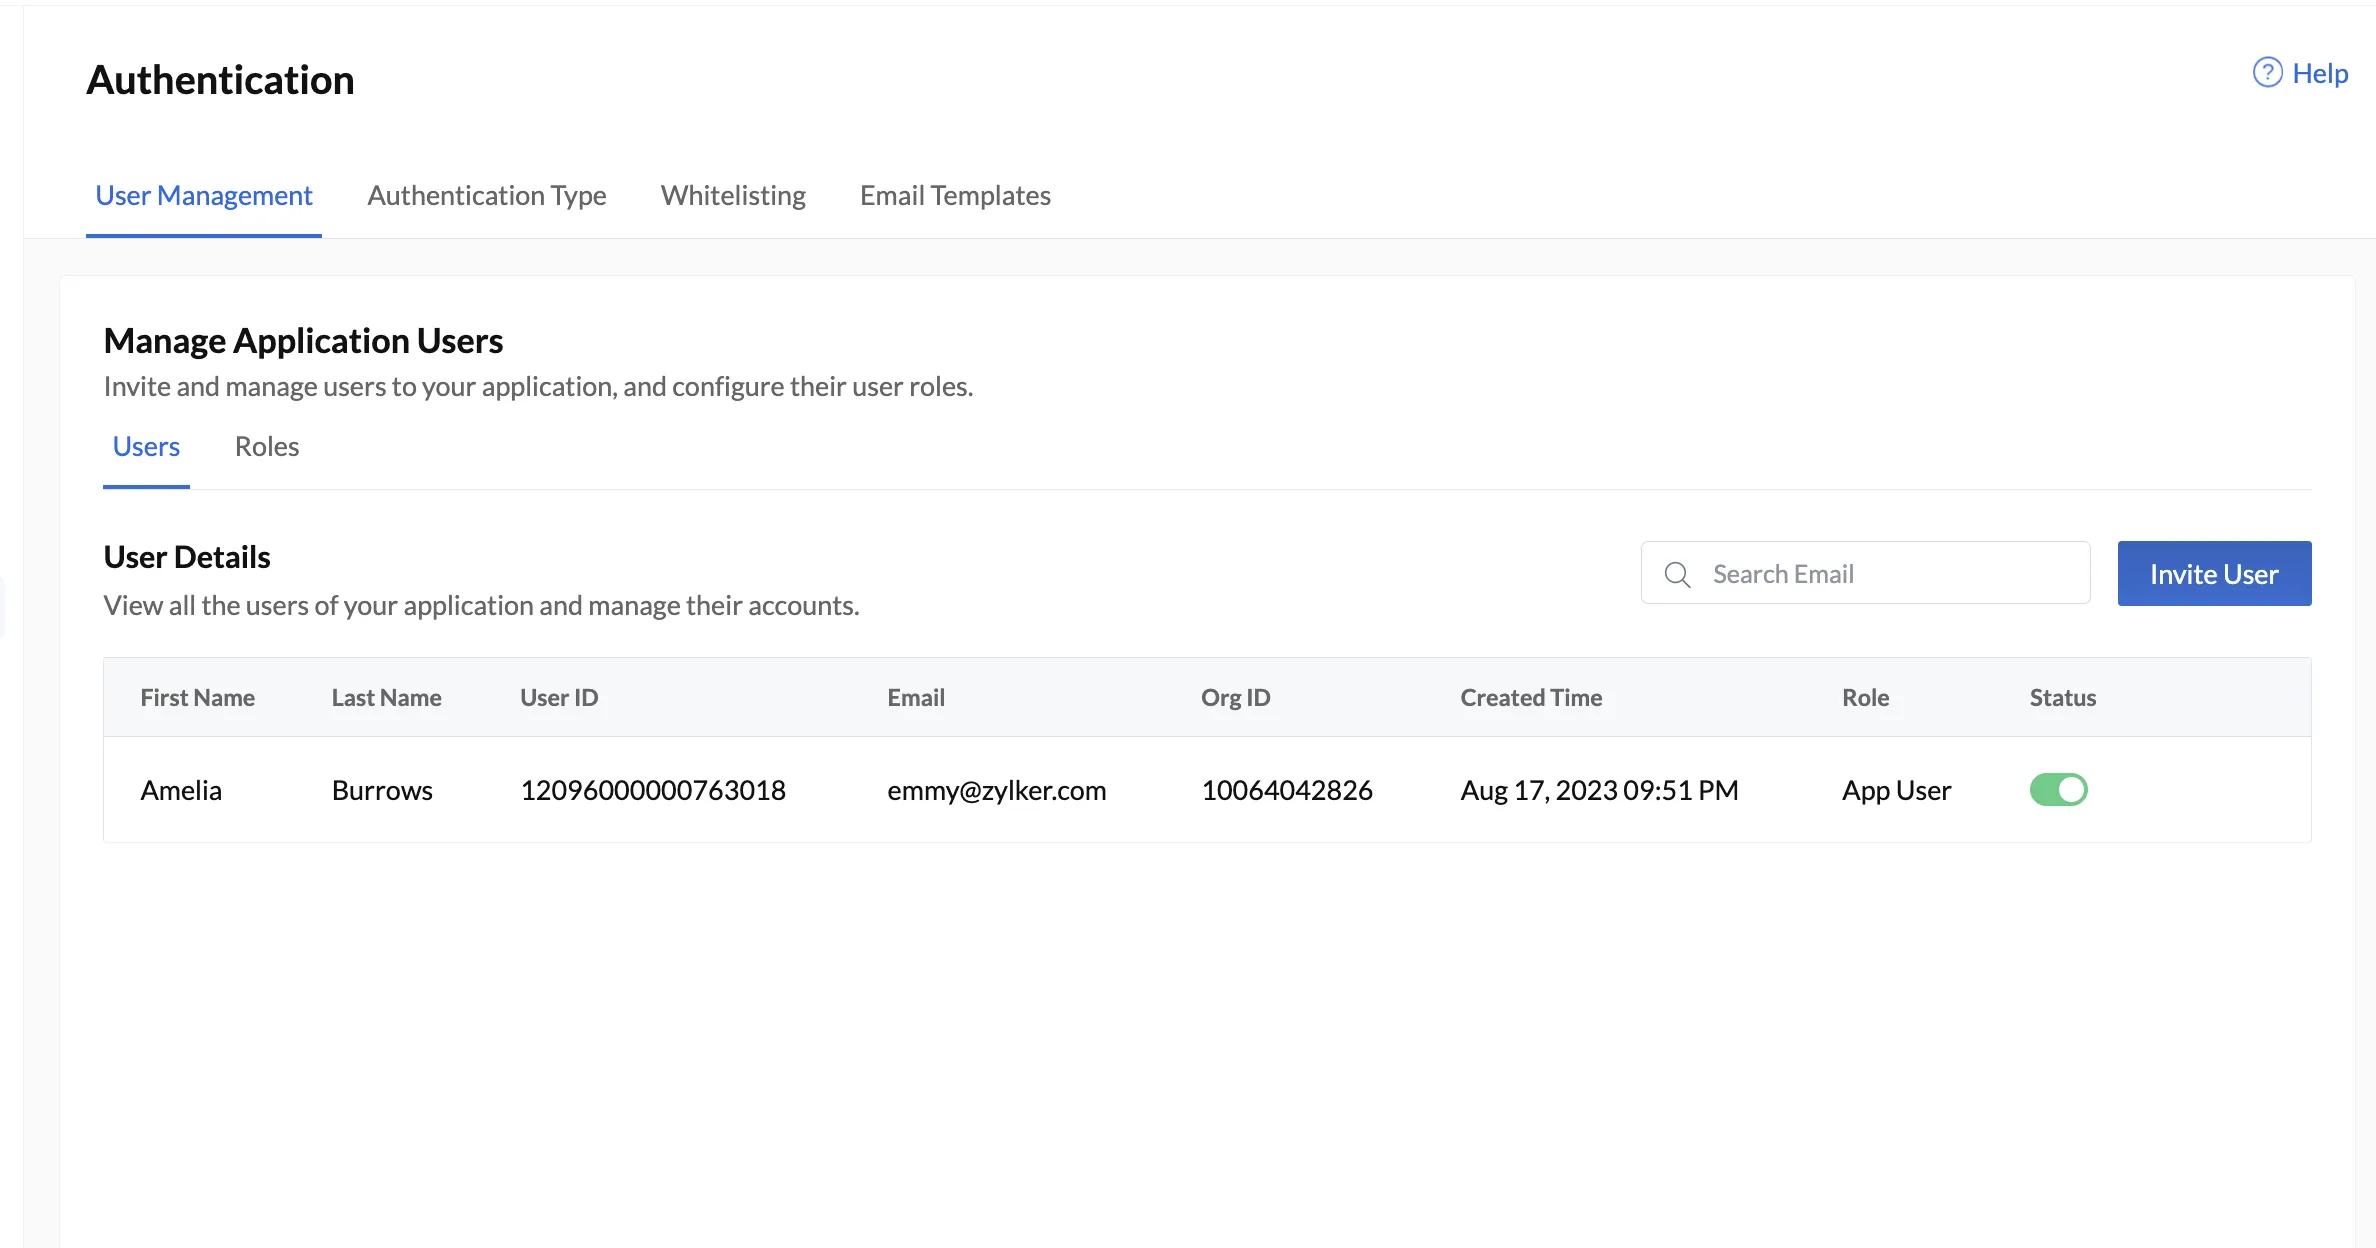The width and height of the screenshot is (2376, 1248).
Task: Click the Created Time column header
Action: pyautogui.click(x=1531, y=697)
